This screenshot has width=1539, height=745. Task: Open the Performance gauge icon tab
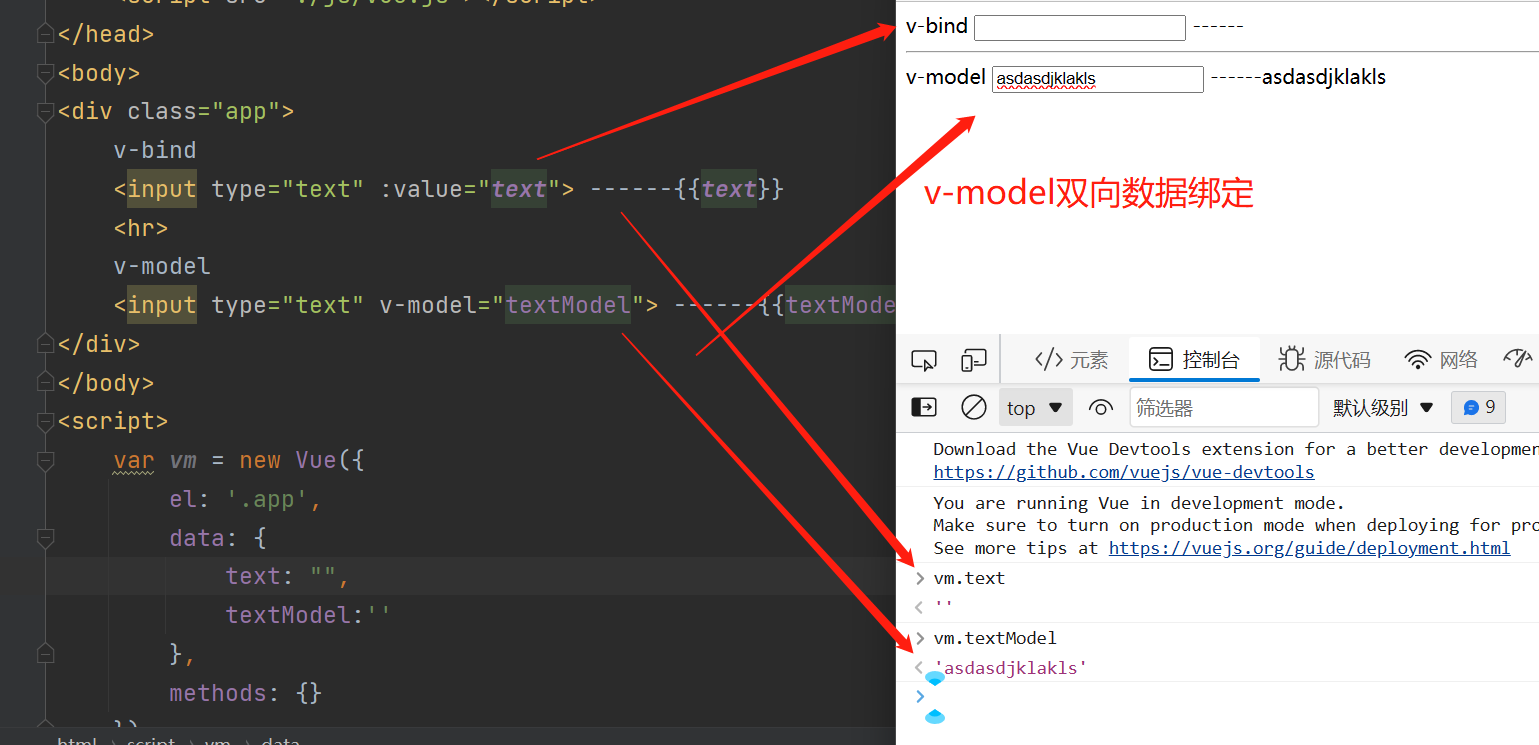pyautogui.click(x=1519, y=359)
